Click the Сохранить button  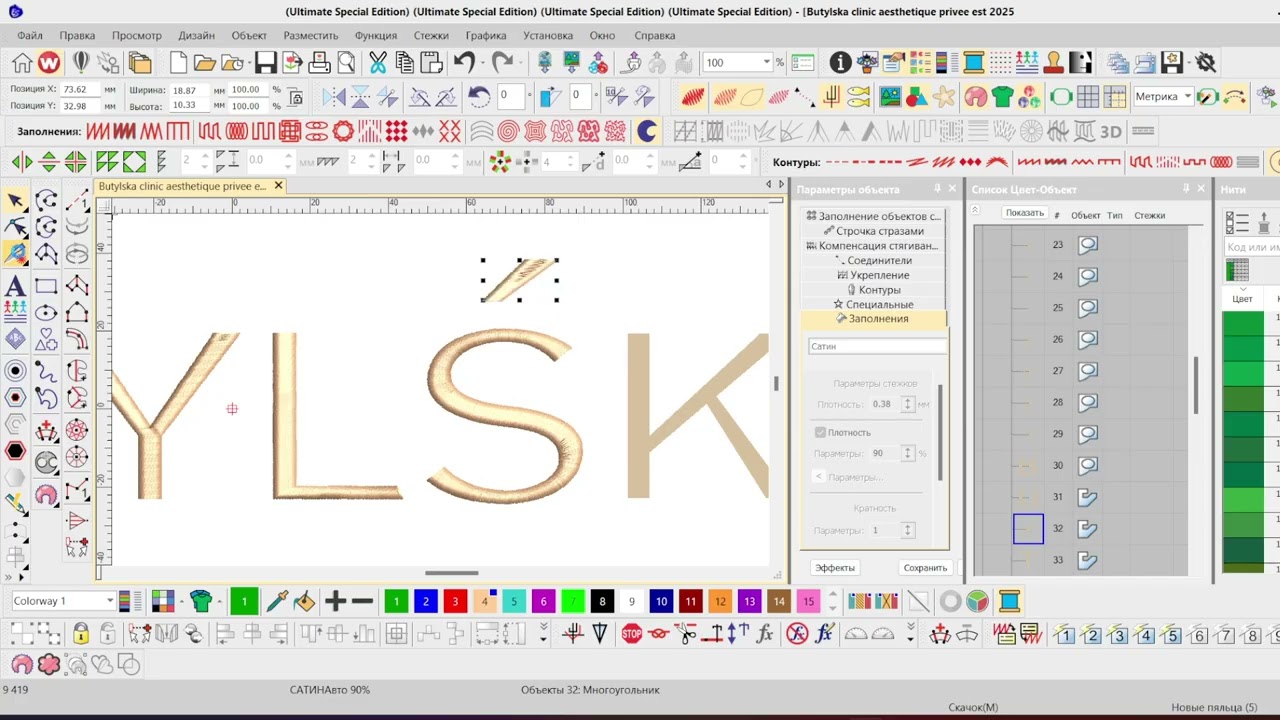coord(925,568)
